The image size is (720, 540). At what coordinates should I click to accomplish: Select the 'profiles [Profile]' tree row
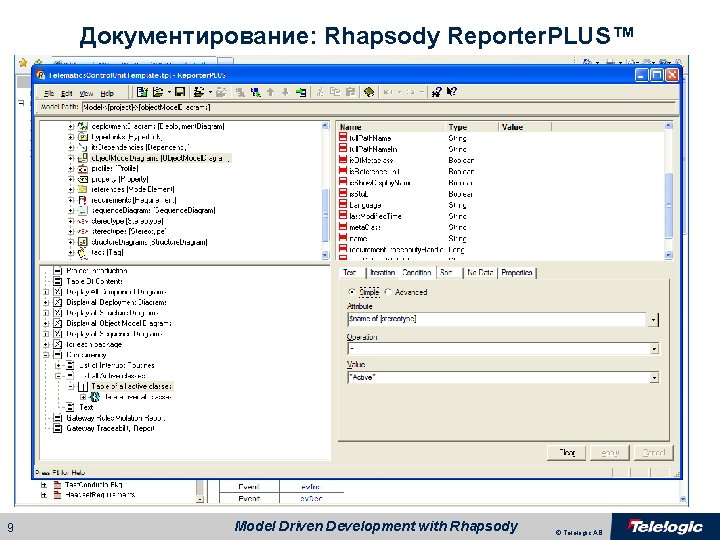point(115,169)
